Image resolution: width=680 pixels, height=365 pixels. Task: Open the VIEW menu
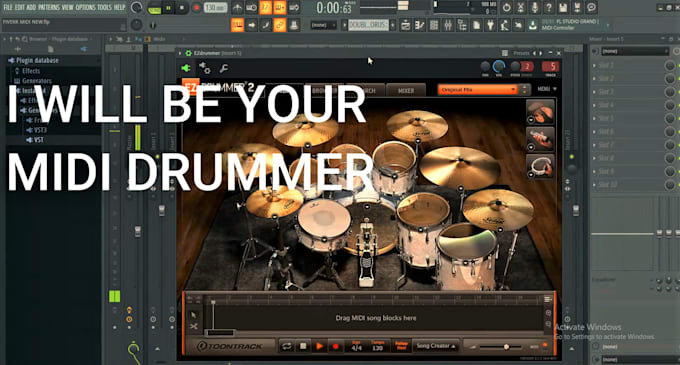point(67,7)
